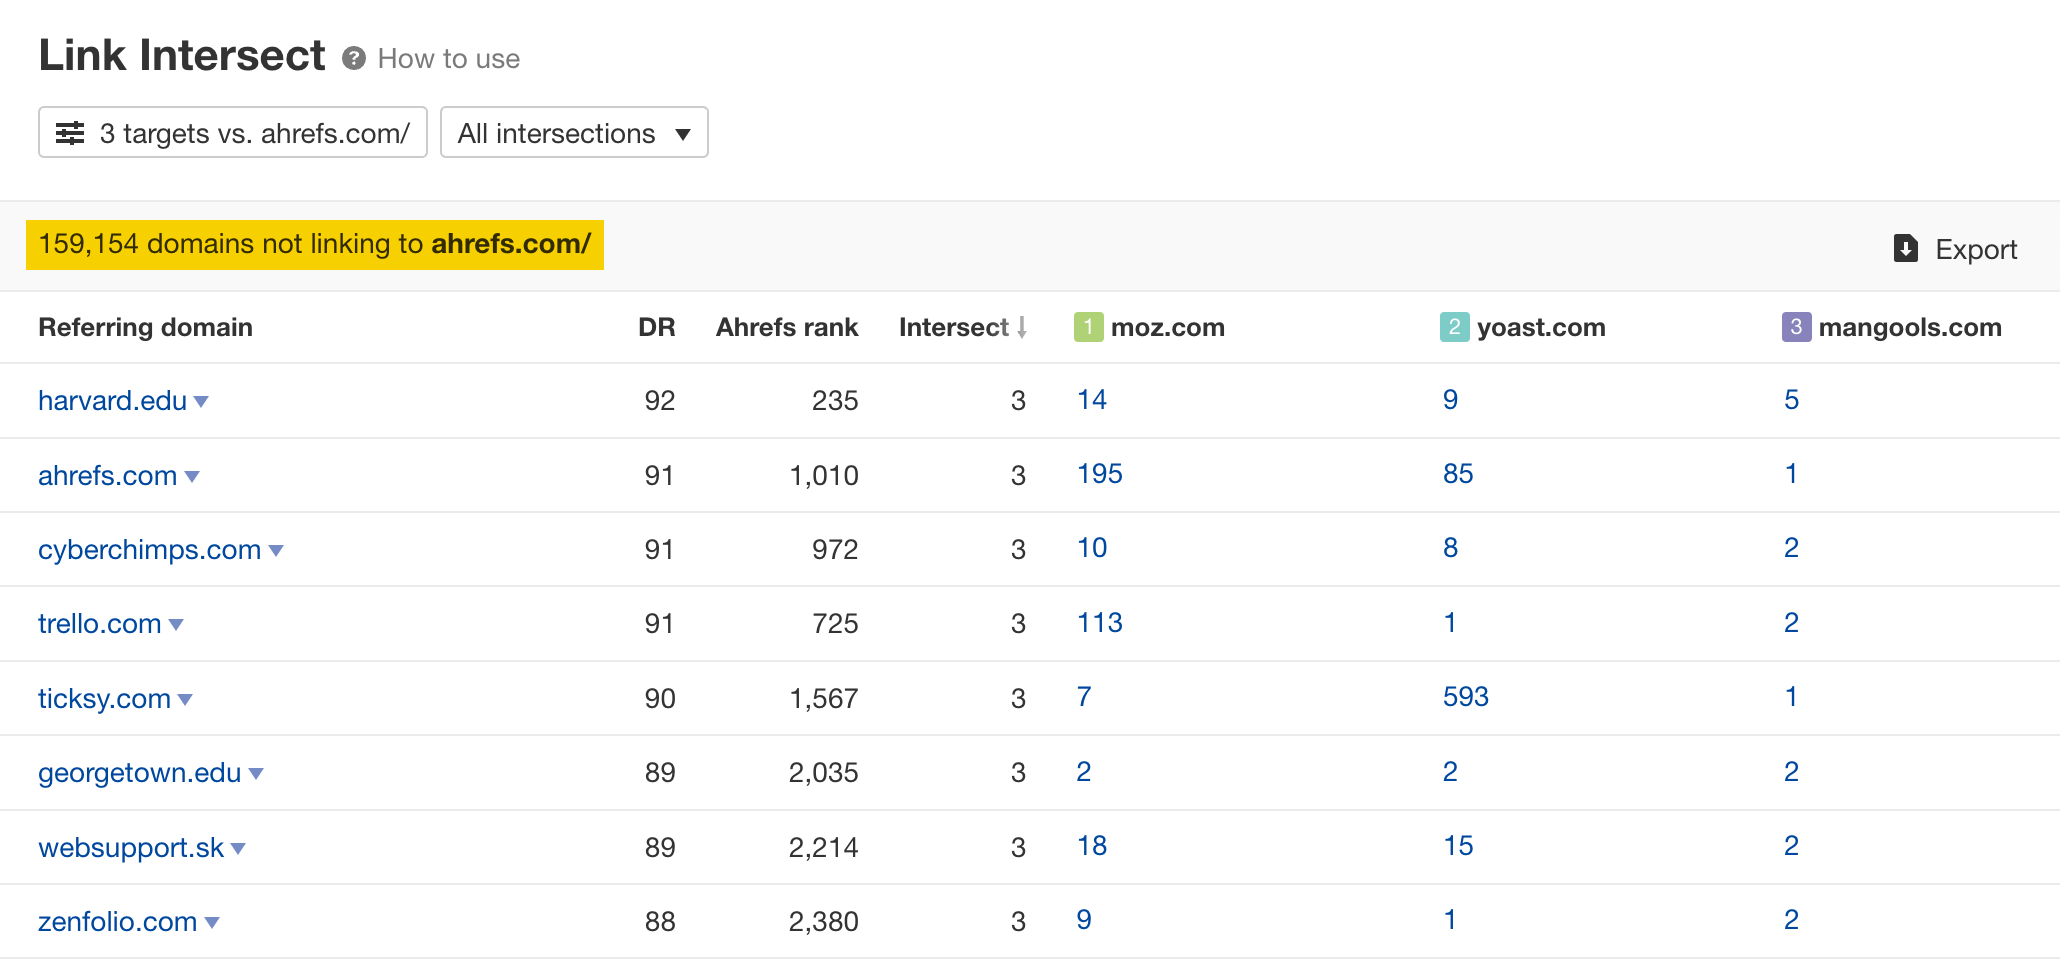
Task: Click ticksy.com's 593 yoast.com links
Action: pyautogui.click(x=1465, y=697)
